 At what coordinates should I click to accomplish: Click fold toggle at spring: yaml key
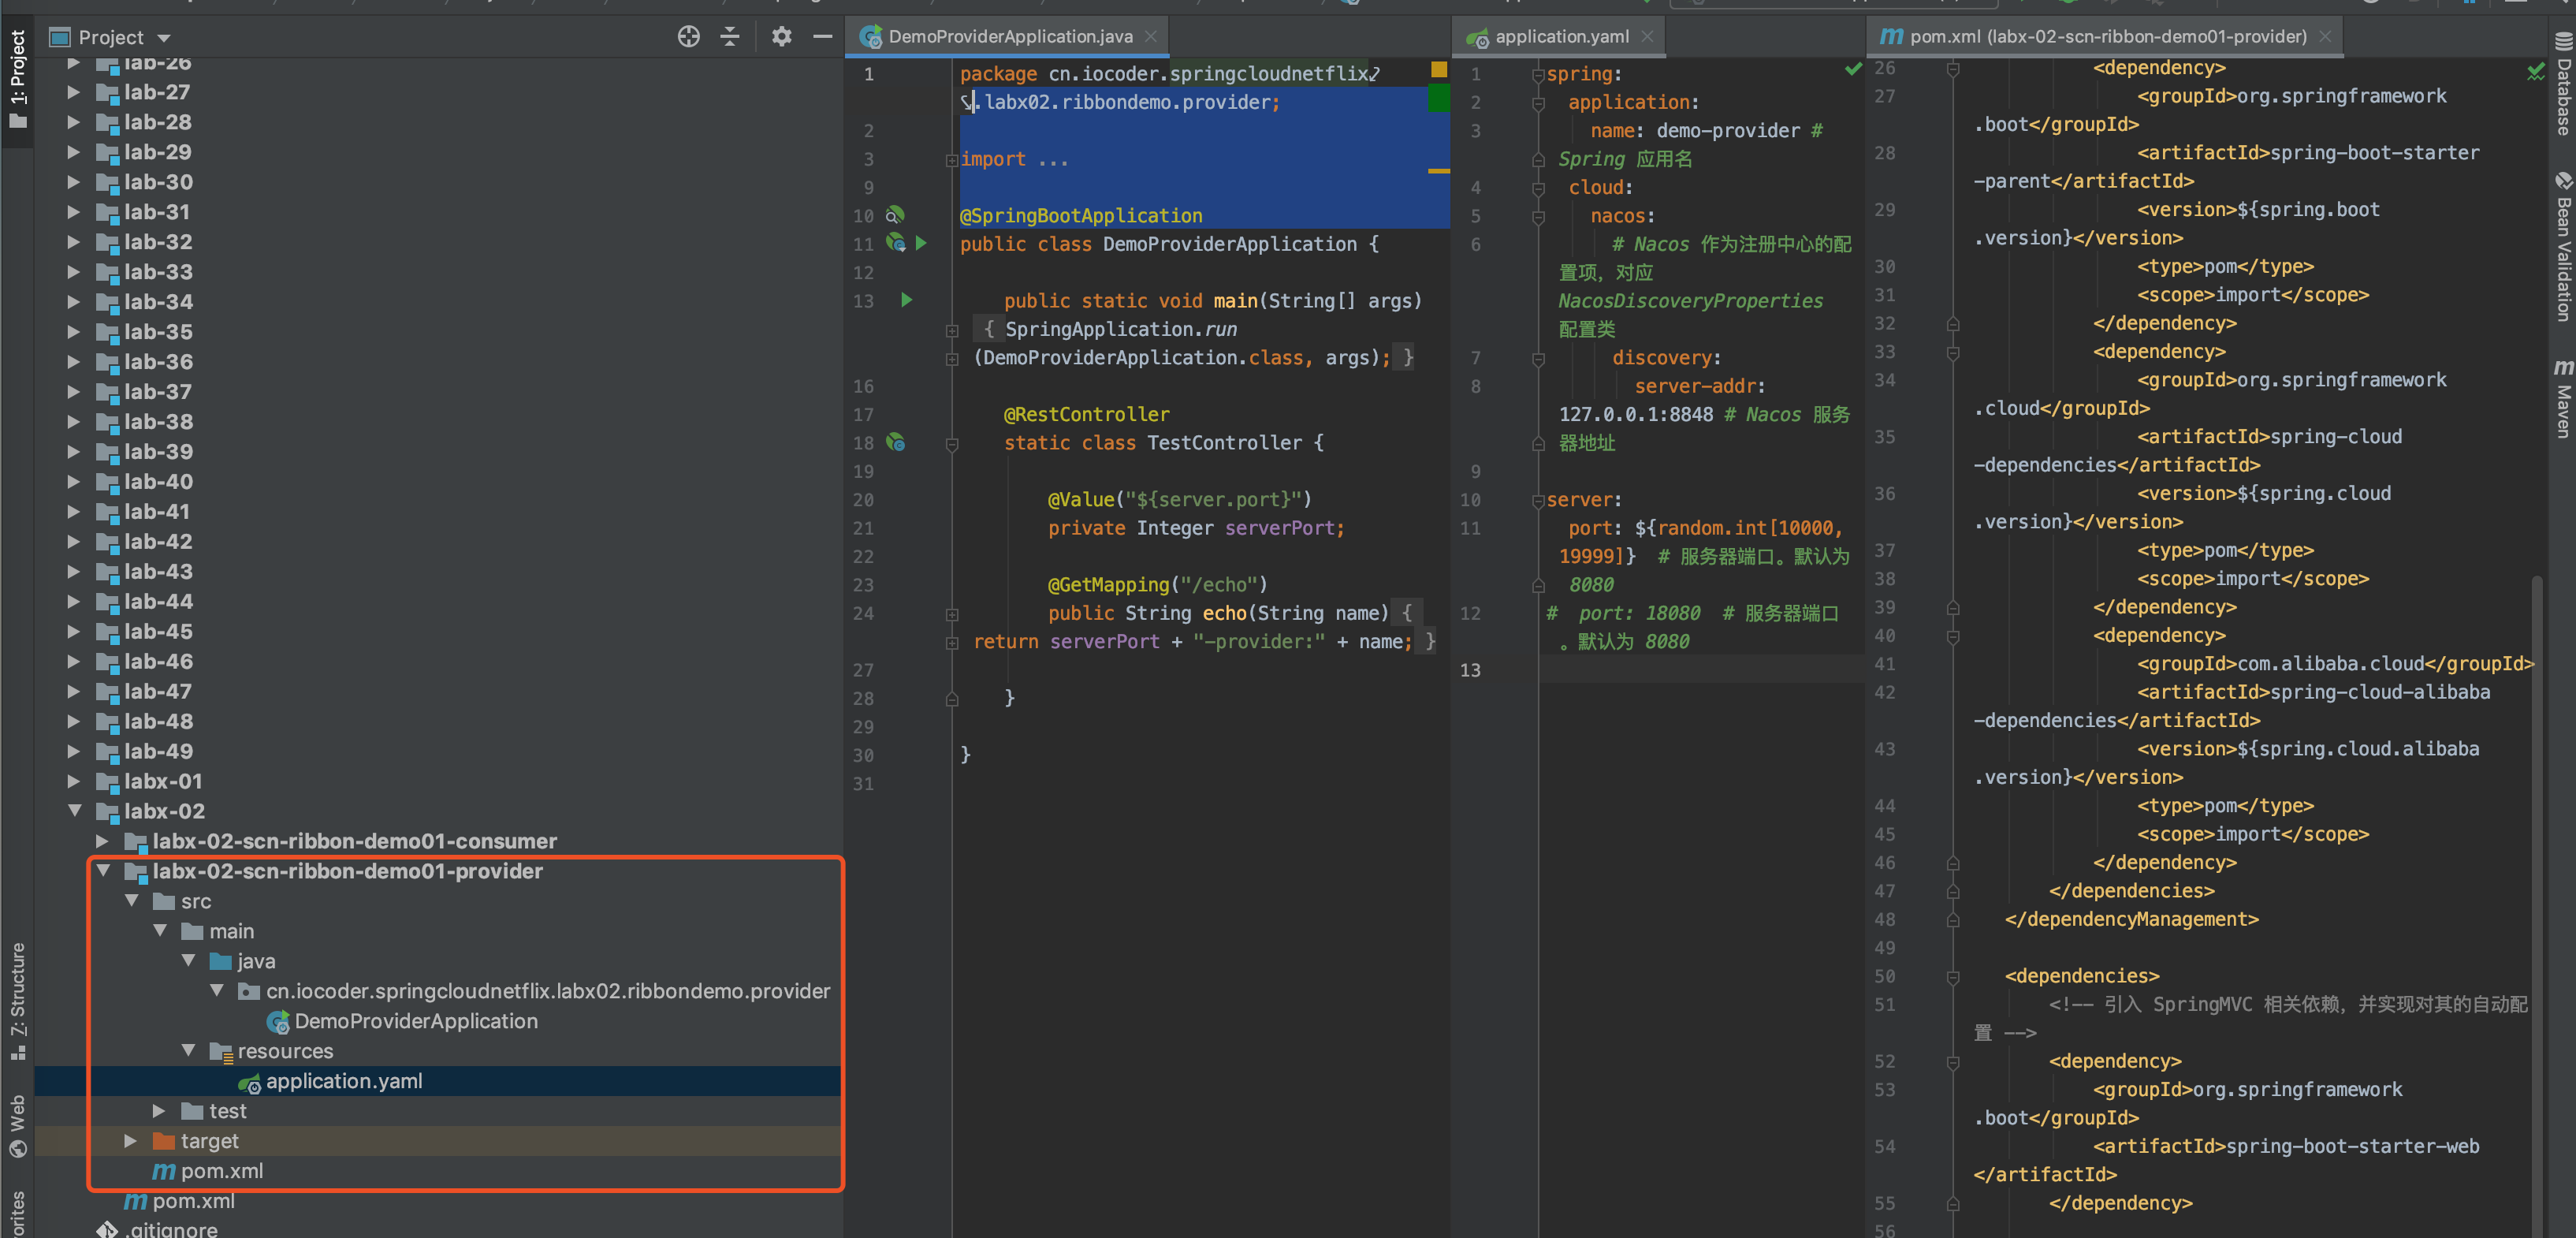point(1538,75)
